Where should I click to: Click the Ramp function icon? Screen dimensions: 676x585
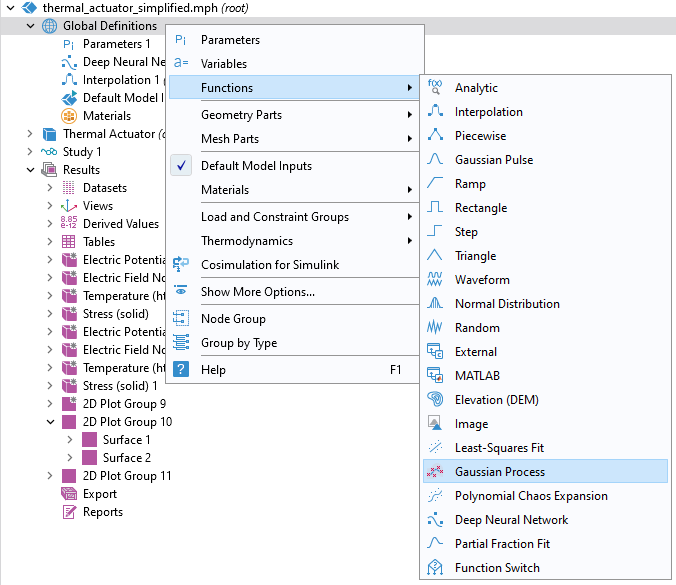point(435,184)
